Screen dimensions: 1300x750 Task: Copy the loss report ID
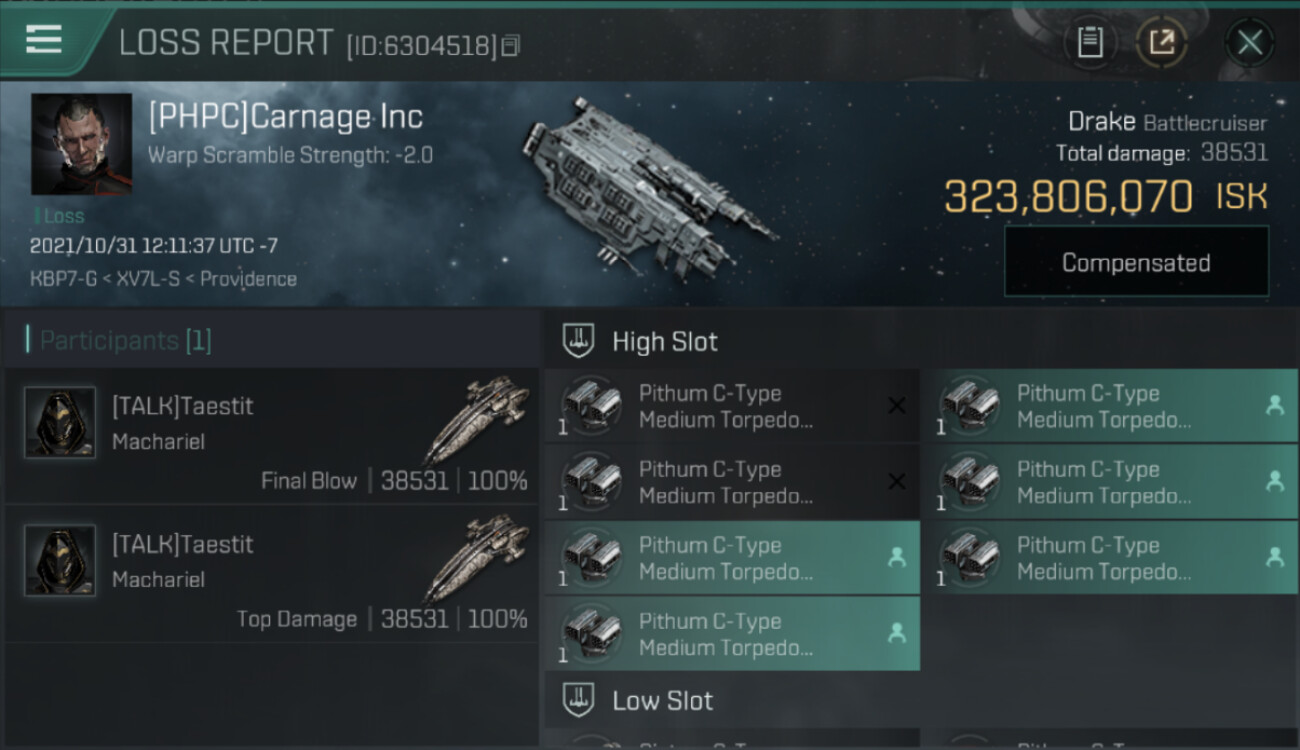pyautogui.click(x=511, y=45)
